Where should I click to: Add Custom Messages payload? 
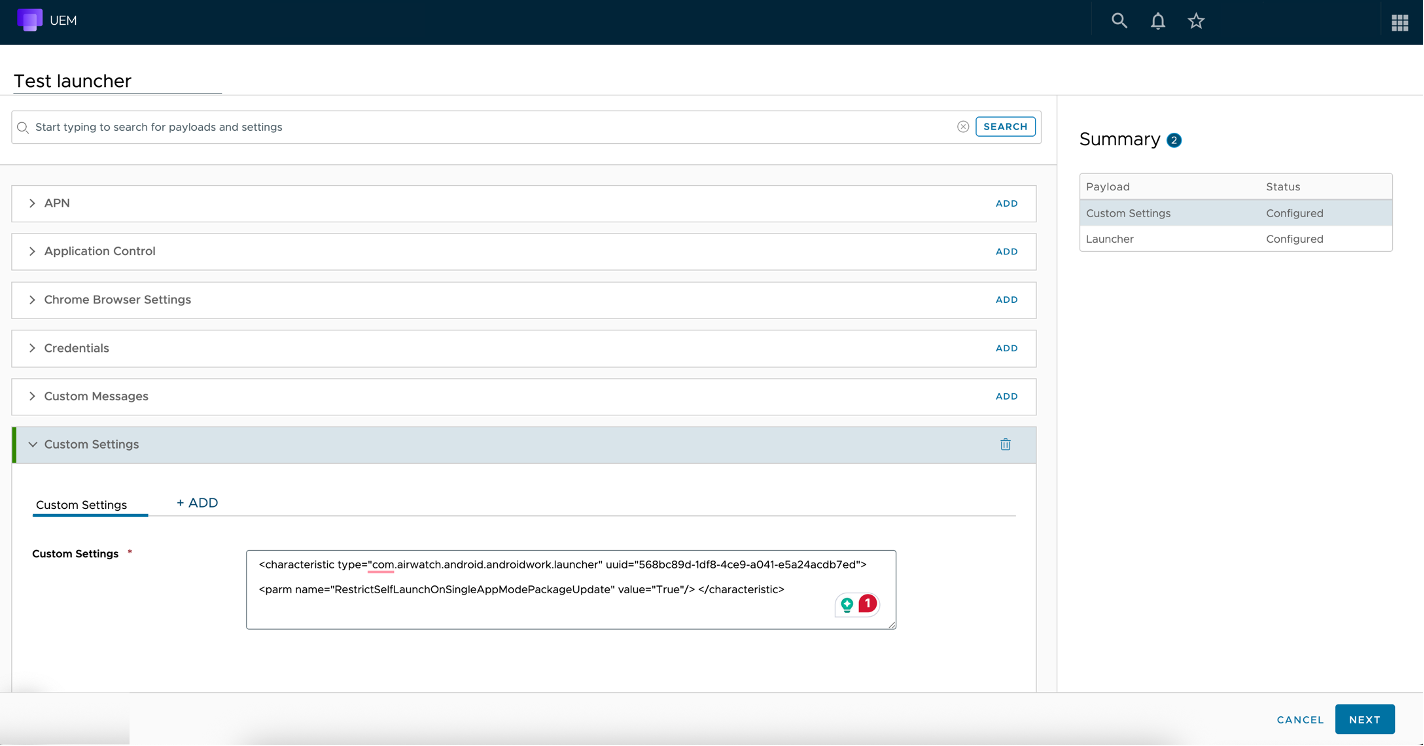pos(1006,397)
